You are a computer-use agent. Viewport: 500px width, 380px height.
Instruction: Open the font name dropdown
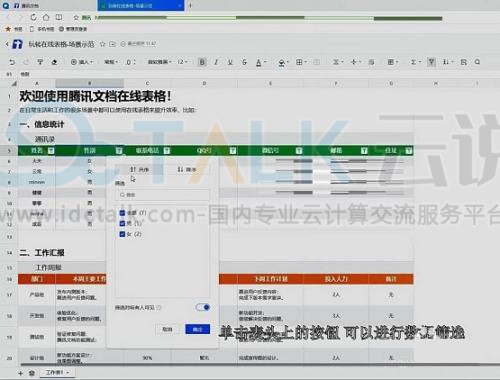160,62
